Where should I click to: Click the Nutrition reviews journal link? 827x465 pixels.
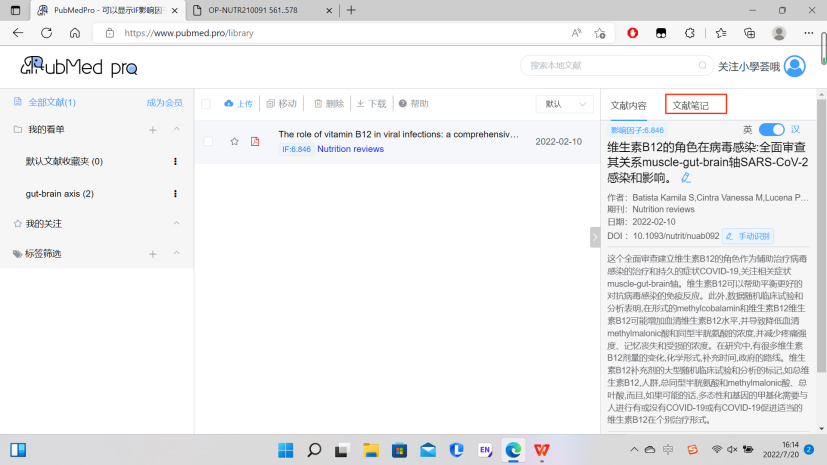(350, 149)
